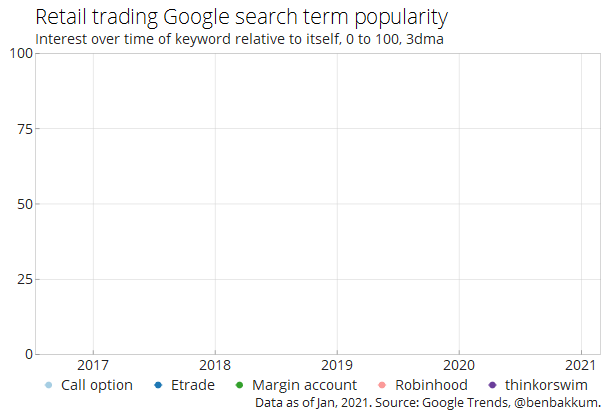Click the 2019 x-axis label
This screenshot has height=420, width=615.
click(337, 365)
